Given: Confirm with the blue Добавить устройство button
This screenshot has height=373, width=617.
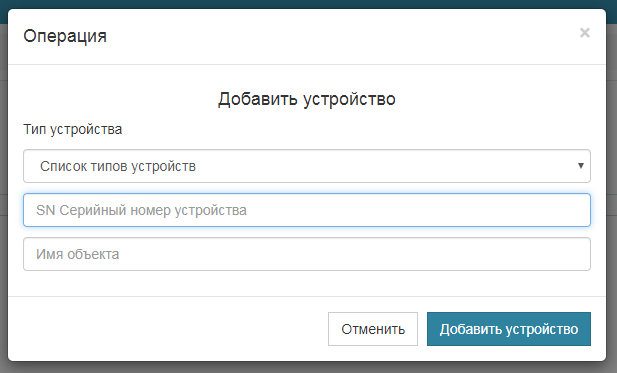Looking at the screenshot, I should (x=509, y=329).
